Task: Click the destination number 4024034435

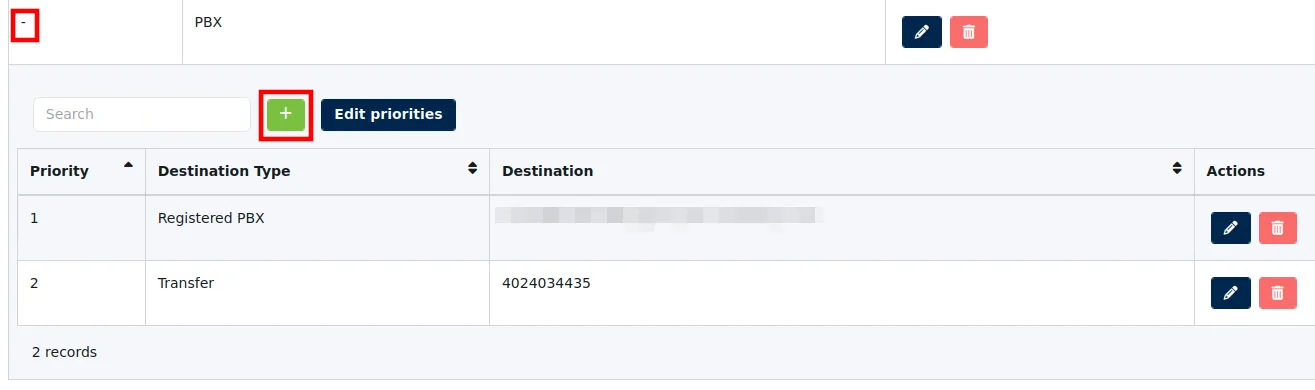Action: click(x=546, y=283)
